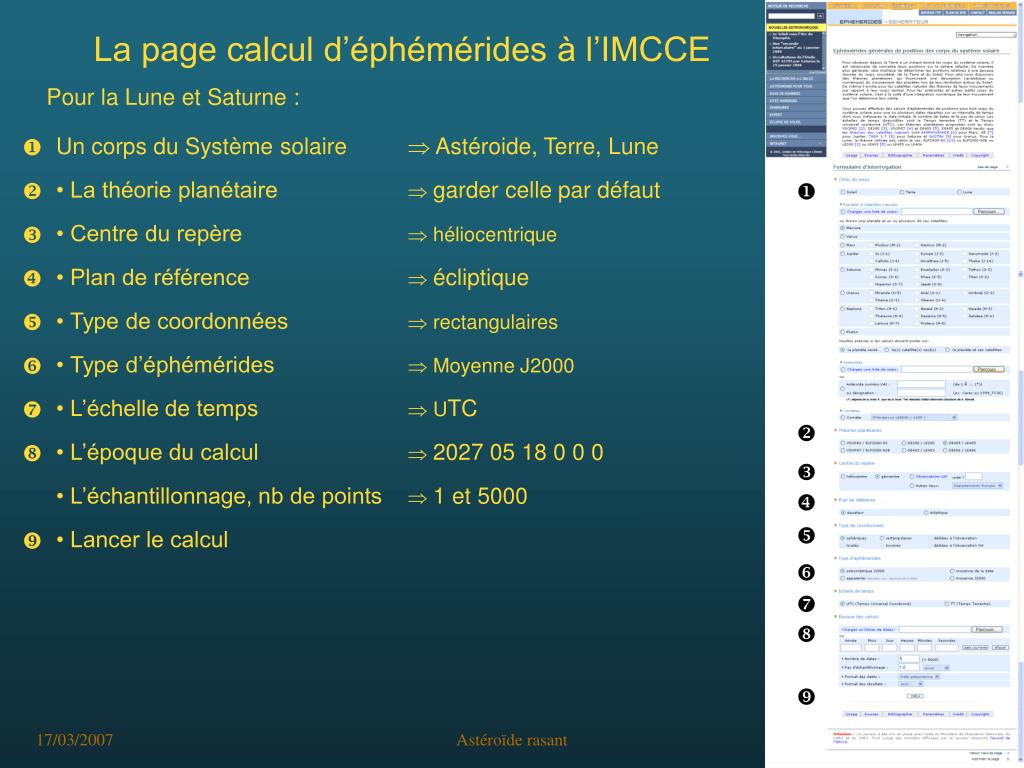Click the 'retour haut de page' link at the bottom

(x=987, y=753)
